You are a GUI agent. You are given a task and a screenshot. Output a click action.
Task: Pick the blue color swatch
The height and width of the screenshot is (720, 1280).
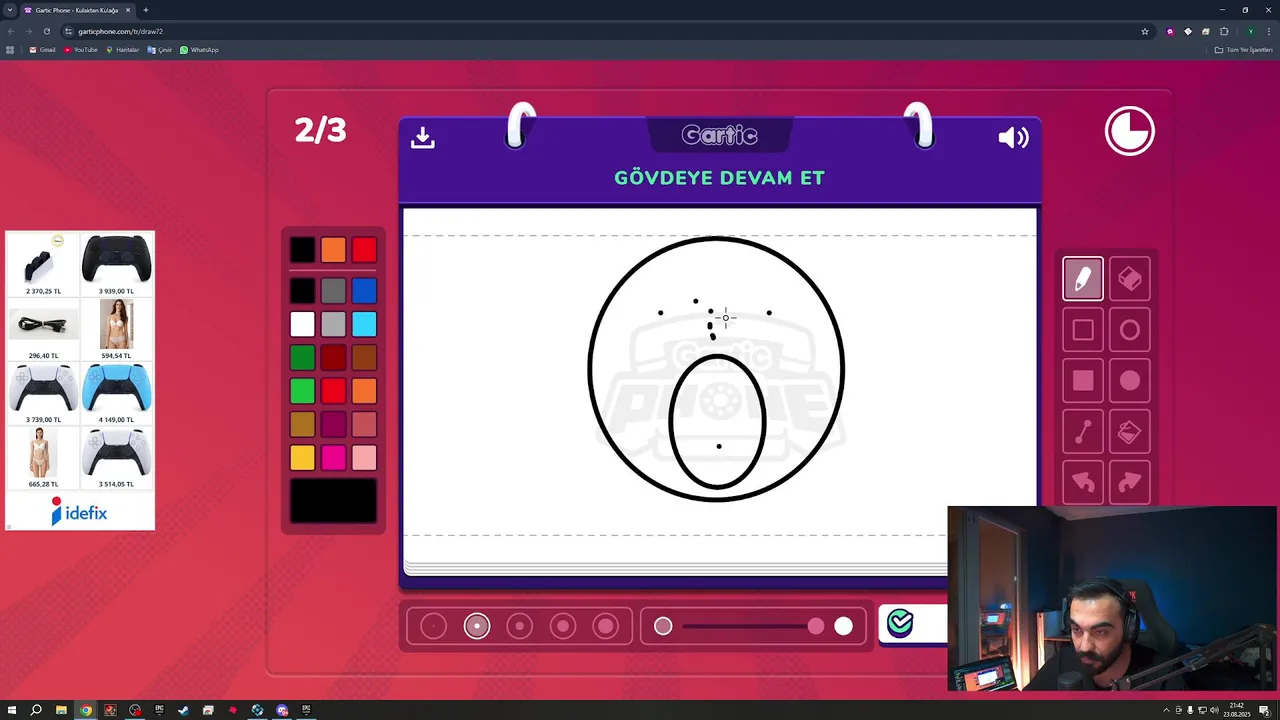click(364, 291)
